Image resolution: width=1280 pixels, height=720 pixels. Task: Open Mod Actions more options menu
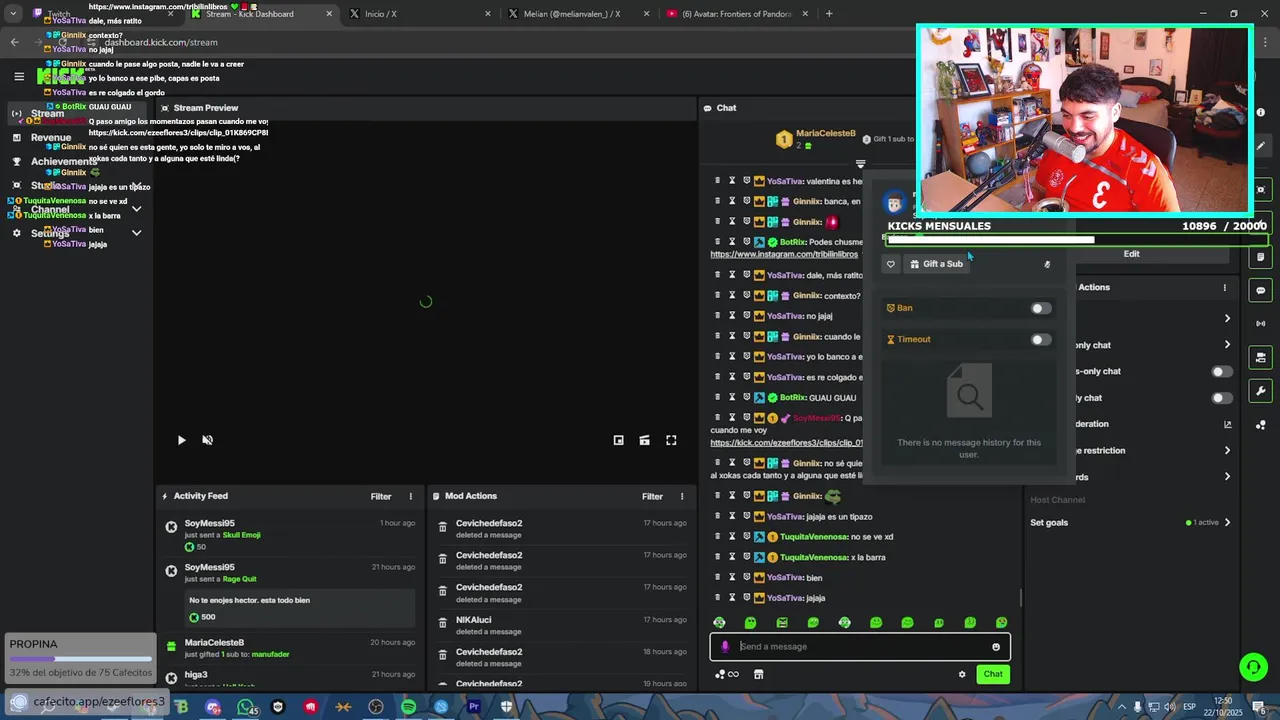[x=682, y=496]
